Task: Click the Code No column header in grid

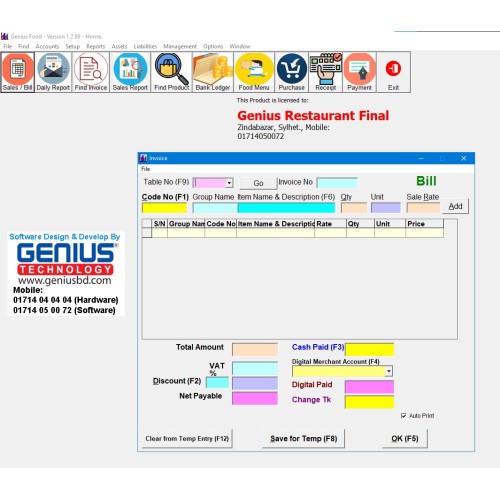Action: click(221, 224)
